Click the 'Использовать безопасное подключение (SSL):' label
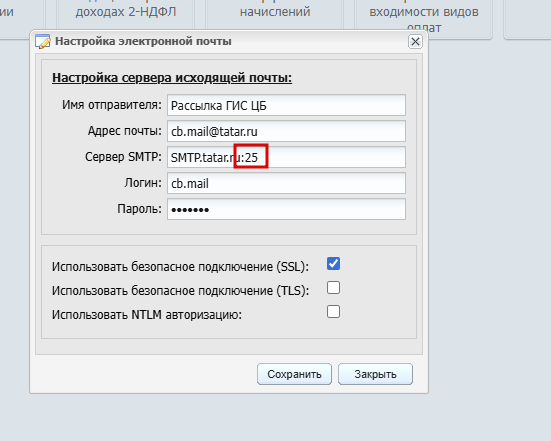The image size is (551, 441). click(x=180, y=267)
